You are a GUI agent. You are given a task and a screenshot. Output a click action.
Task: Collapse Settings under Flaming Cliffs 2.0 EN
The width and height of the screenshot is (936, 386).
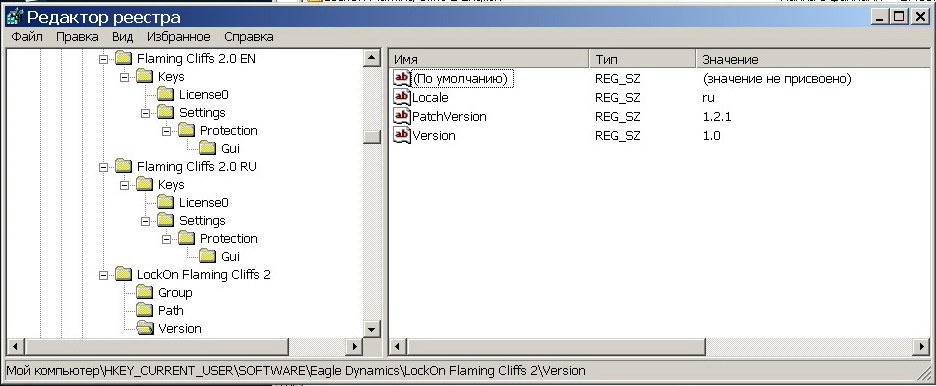coord(145,113)
